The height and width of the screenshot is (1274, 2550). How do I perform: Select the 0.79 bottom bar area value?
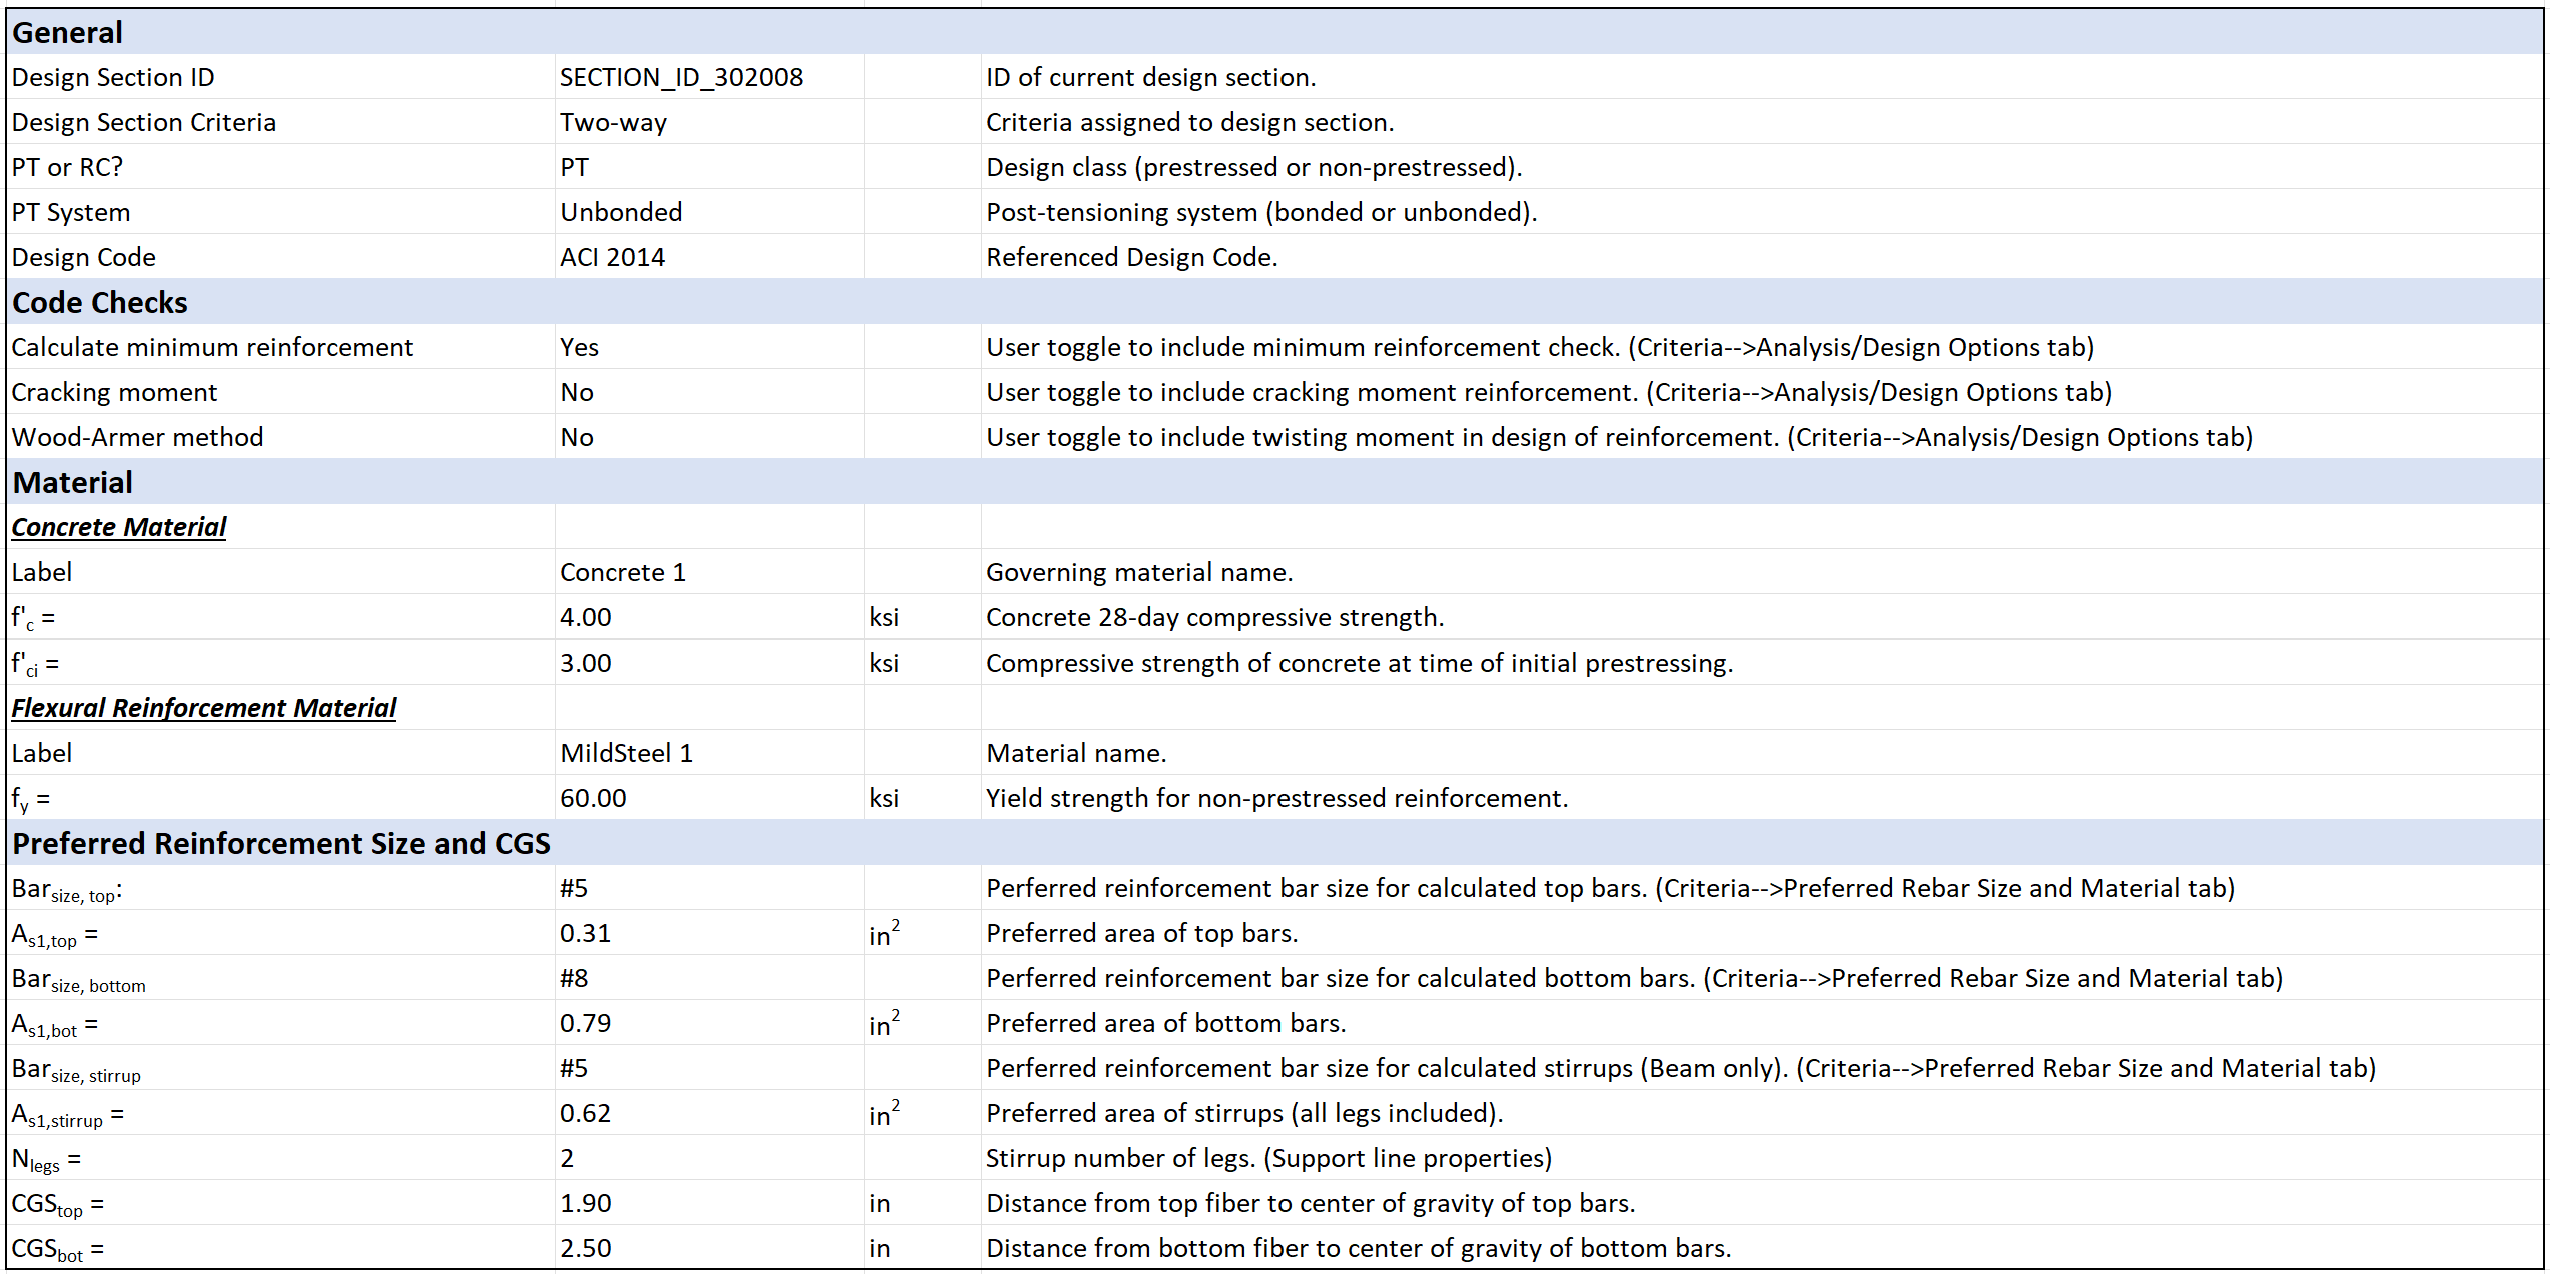585,1022
